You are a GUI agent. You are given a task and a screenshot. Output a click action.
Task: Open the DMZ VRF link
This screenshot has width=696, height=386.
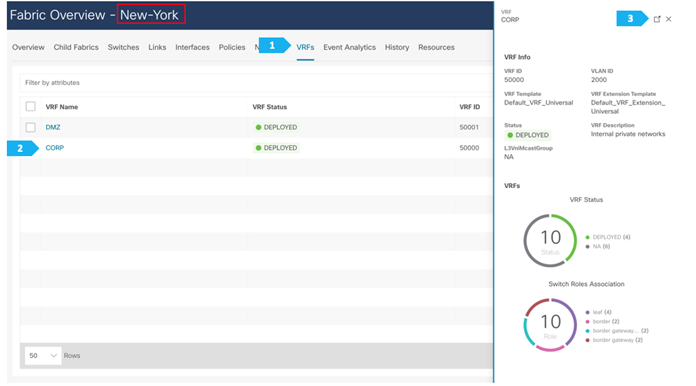pos(53,127)
